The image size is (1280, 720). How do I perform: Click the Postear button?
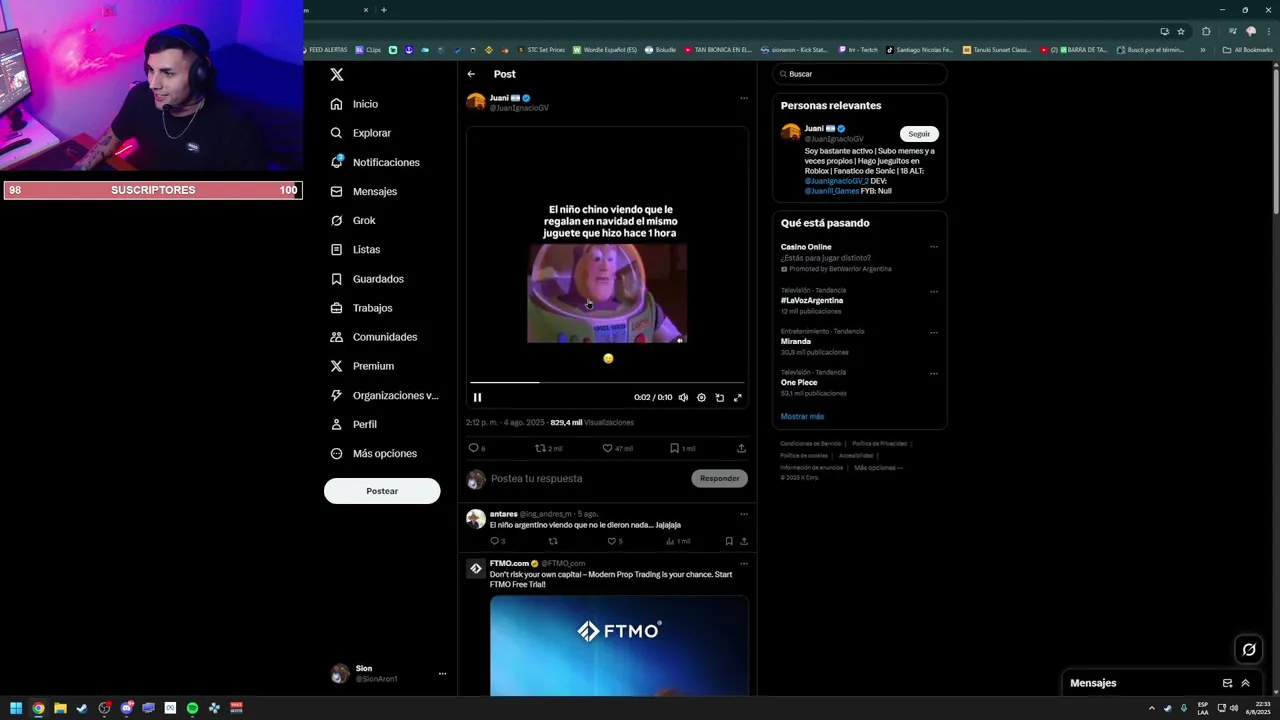pyautogui.click(x=382, y=491)
